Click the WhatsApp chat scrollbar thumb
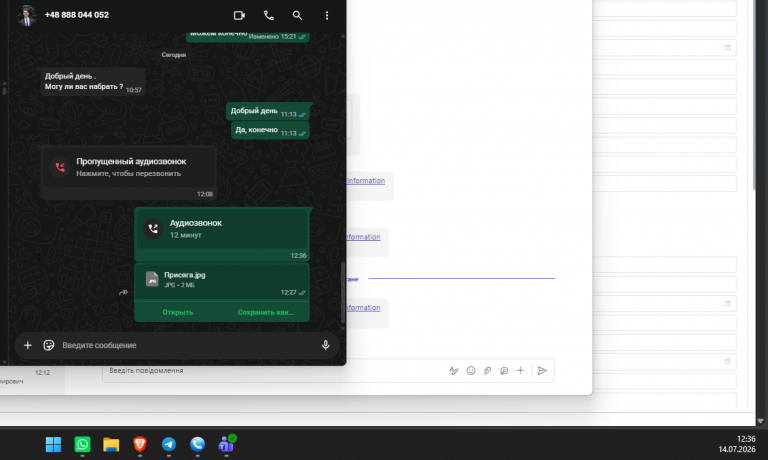The width and height of the screenshot is (768, 460). click(343, 292)
